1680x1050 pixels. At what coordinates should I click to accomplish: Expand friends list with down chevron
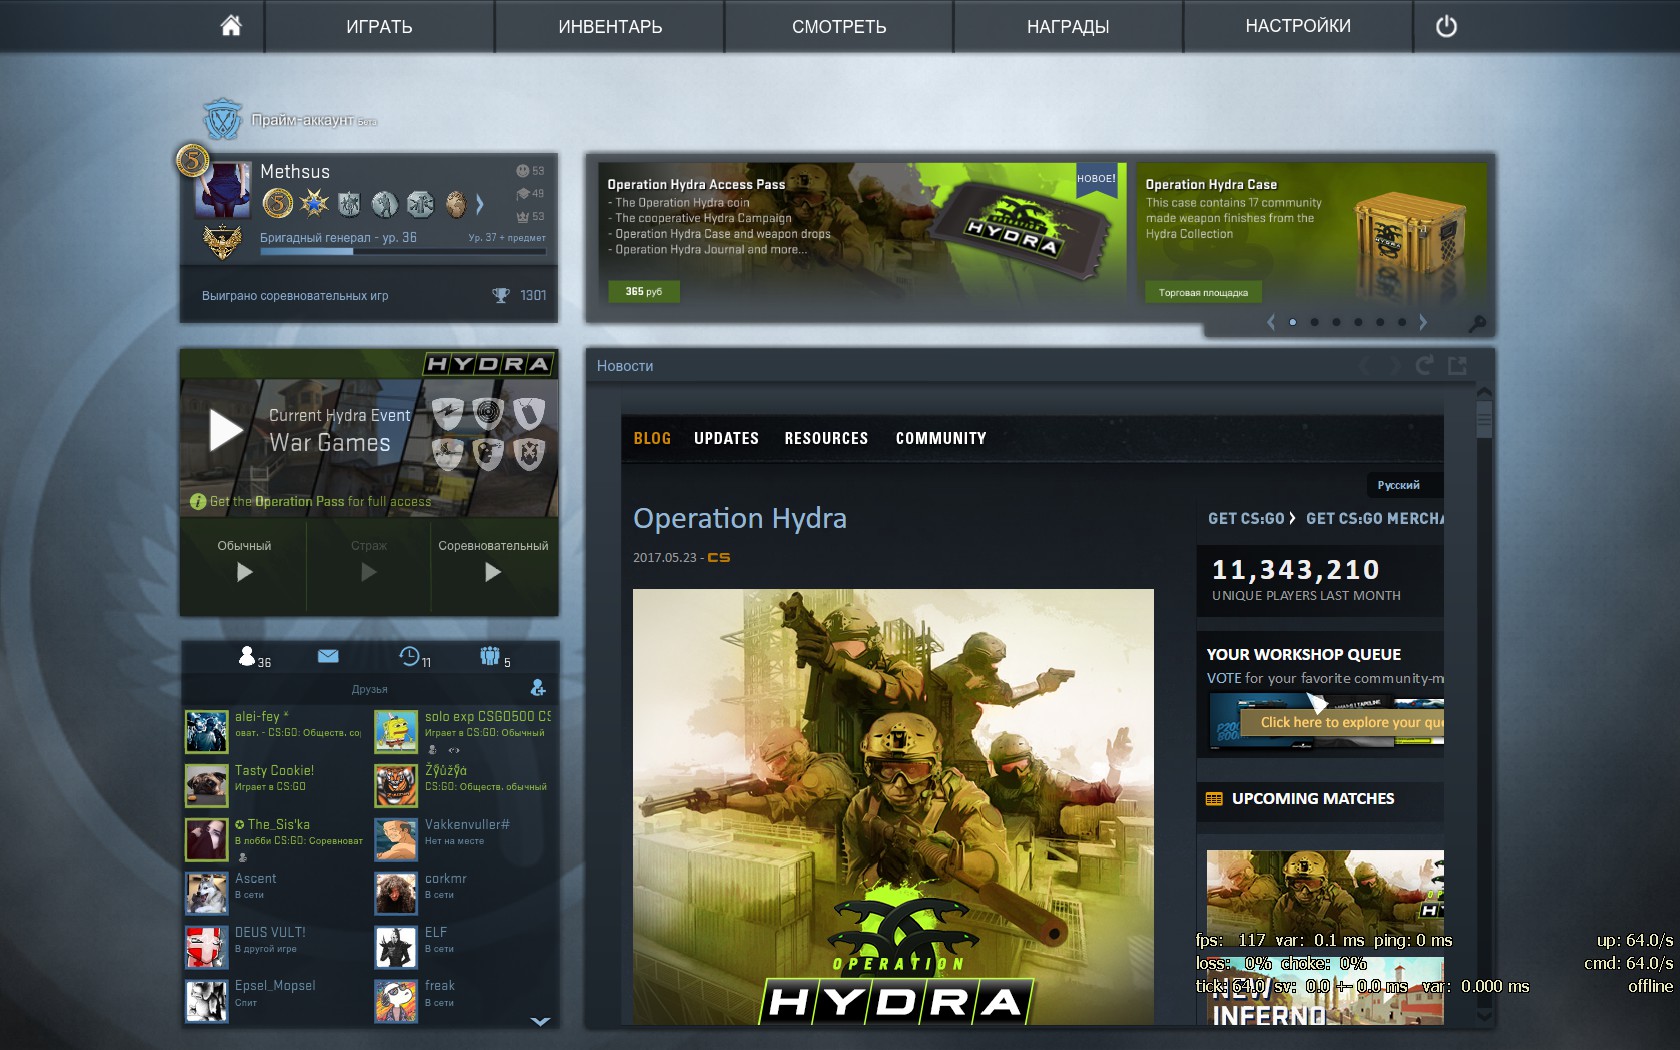[x=540, y=1021]
